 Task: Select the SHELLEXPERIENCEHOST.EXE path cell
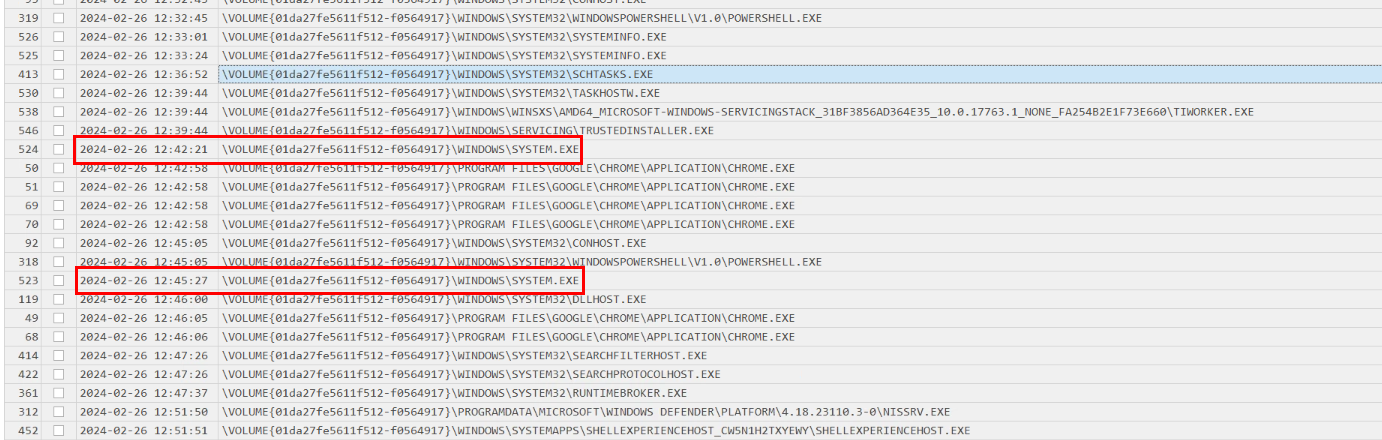596,430
